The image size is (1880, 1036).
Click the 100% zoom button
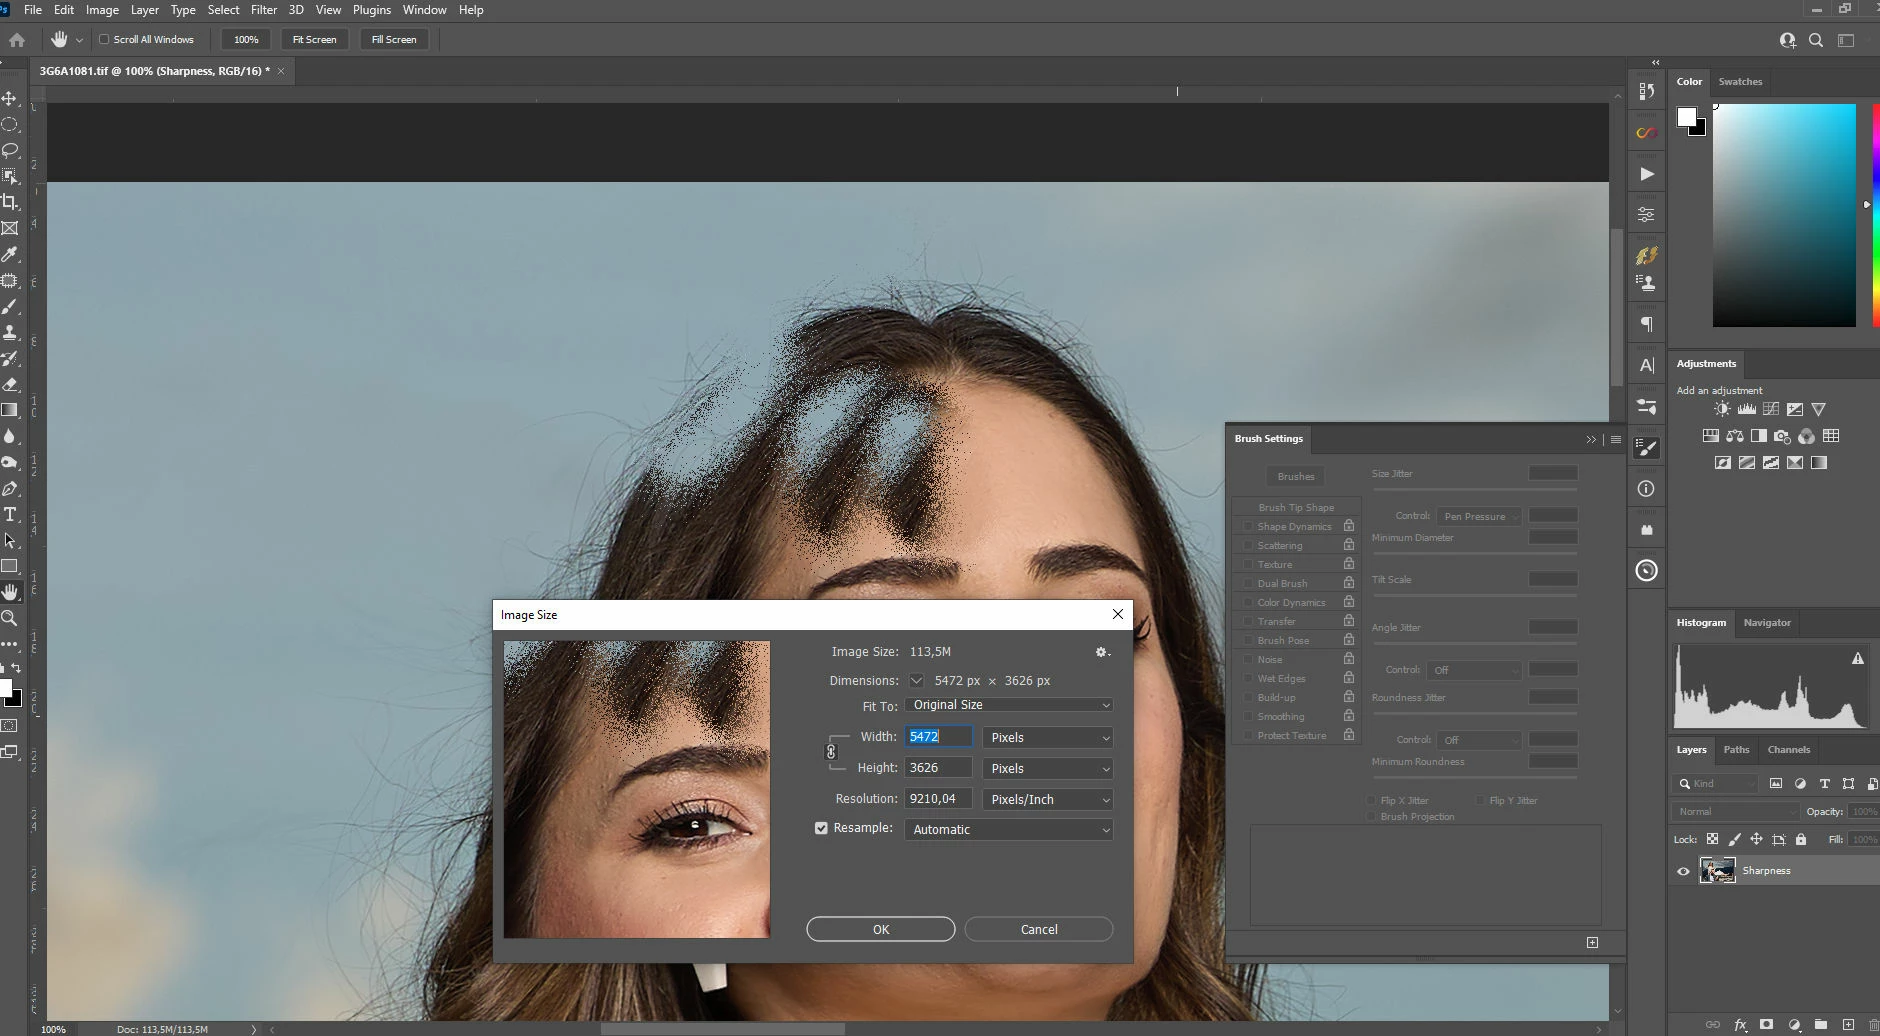click(246, 40)
